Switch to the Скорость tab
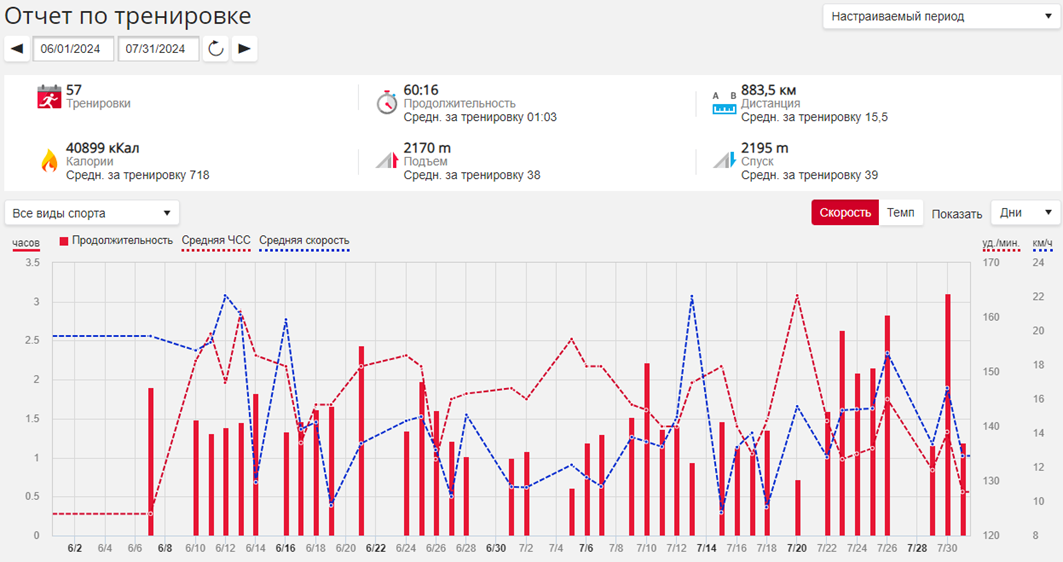Viewport: 1063px width, 562px height. [845, 213]
